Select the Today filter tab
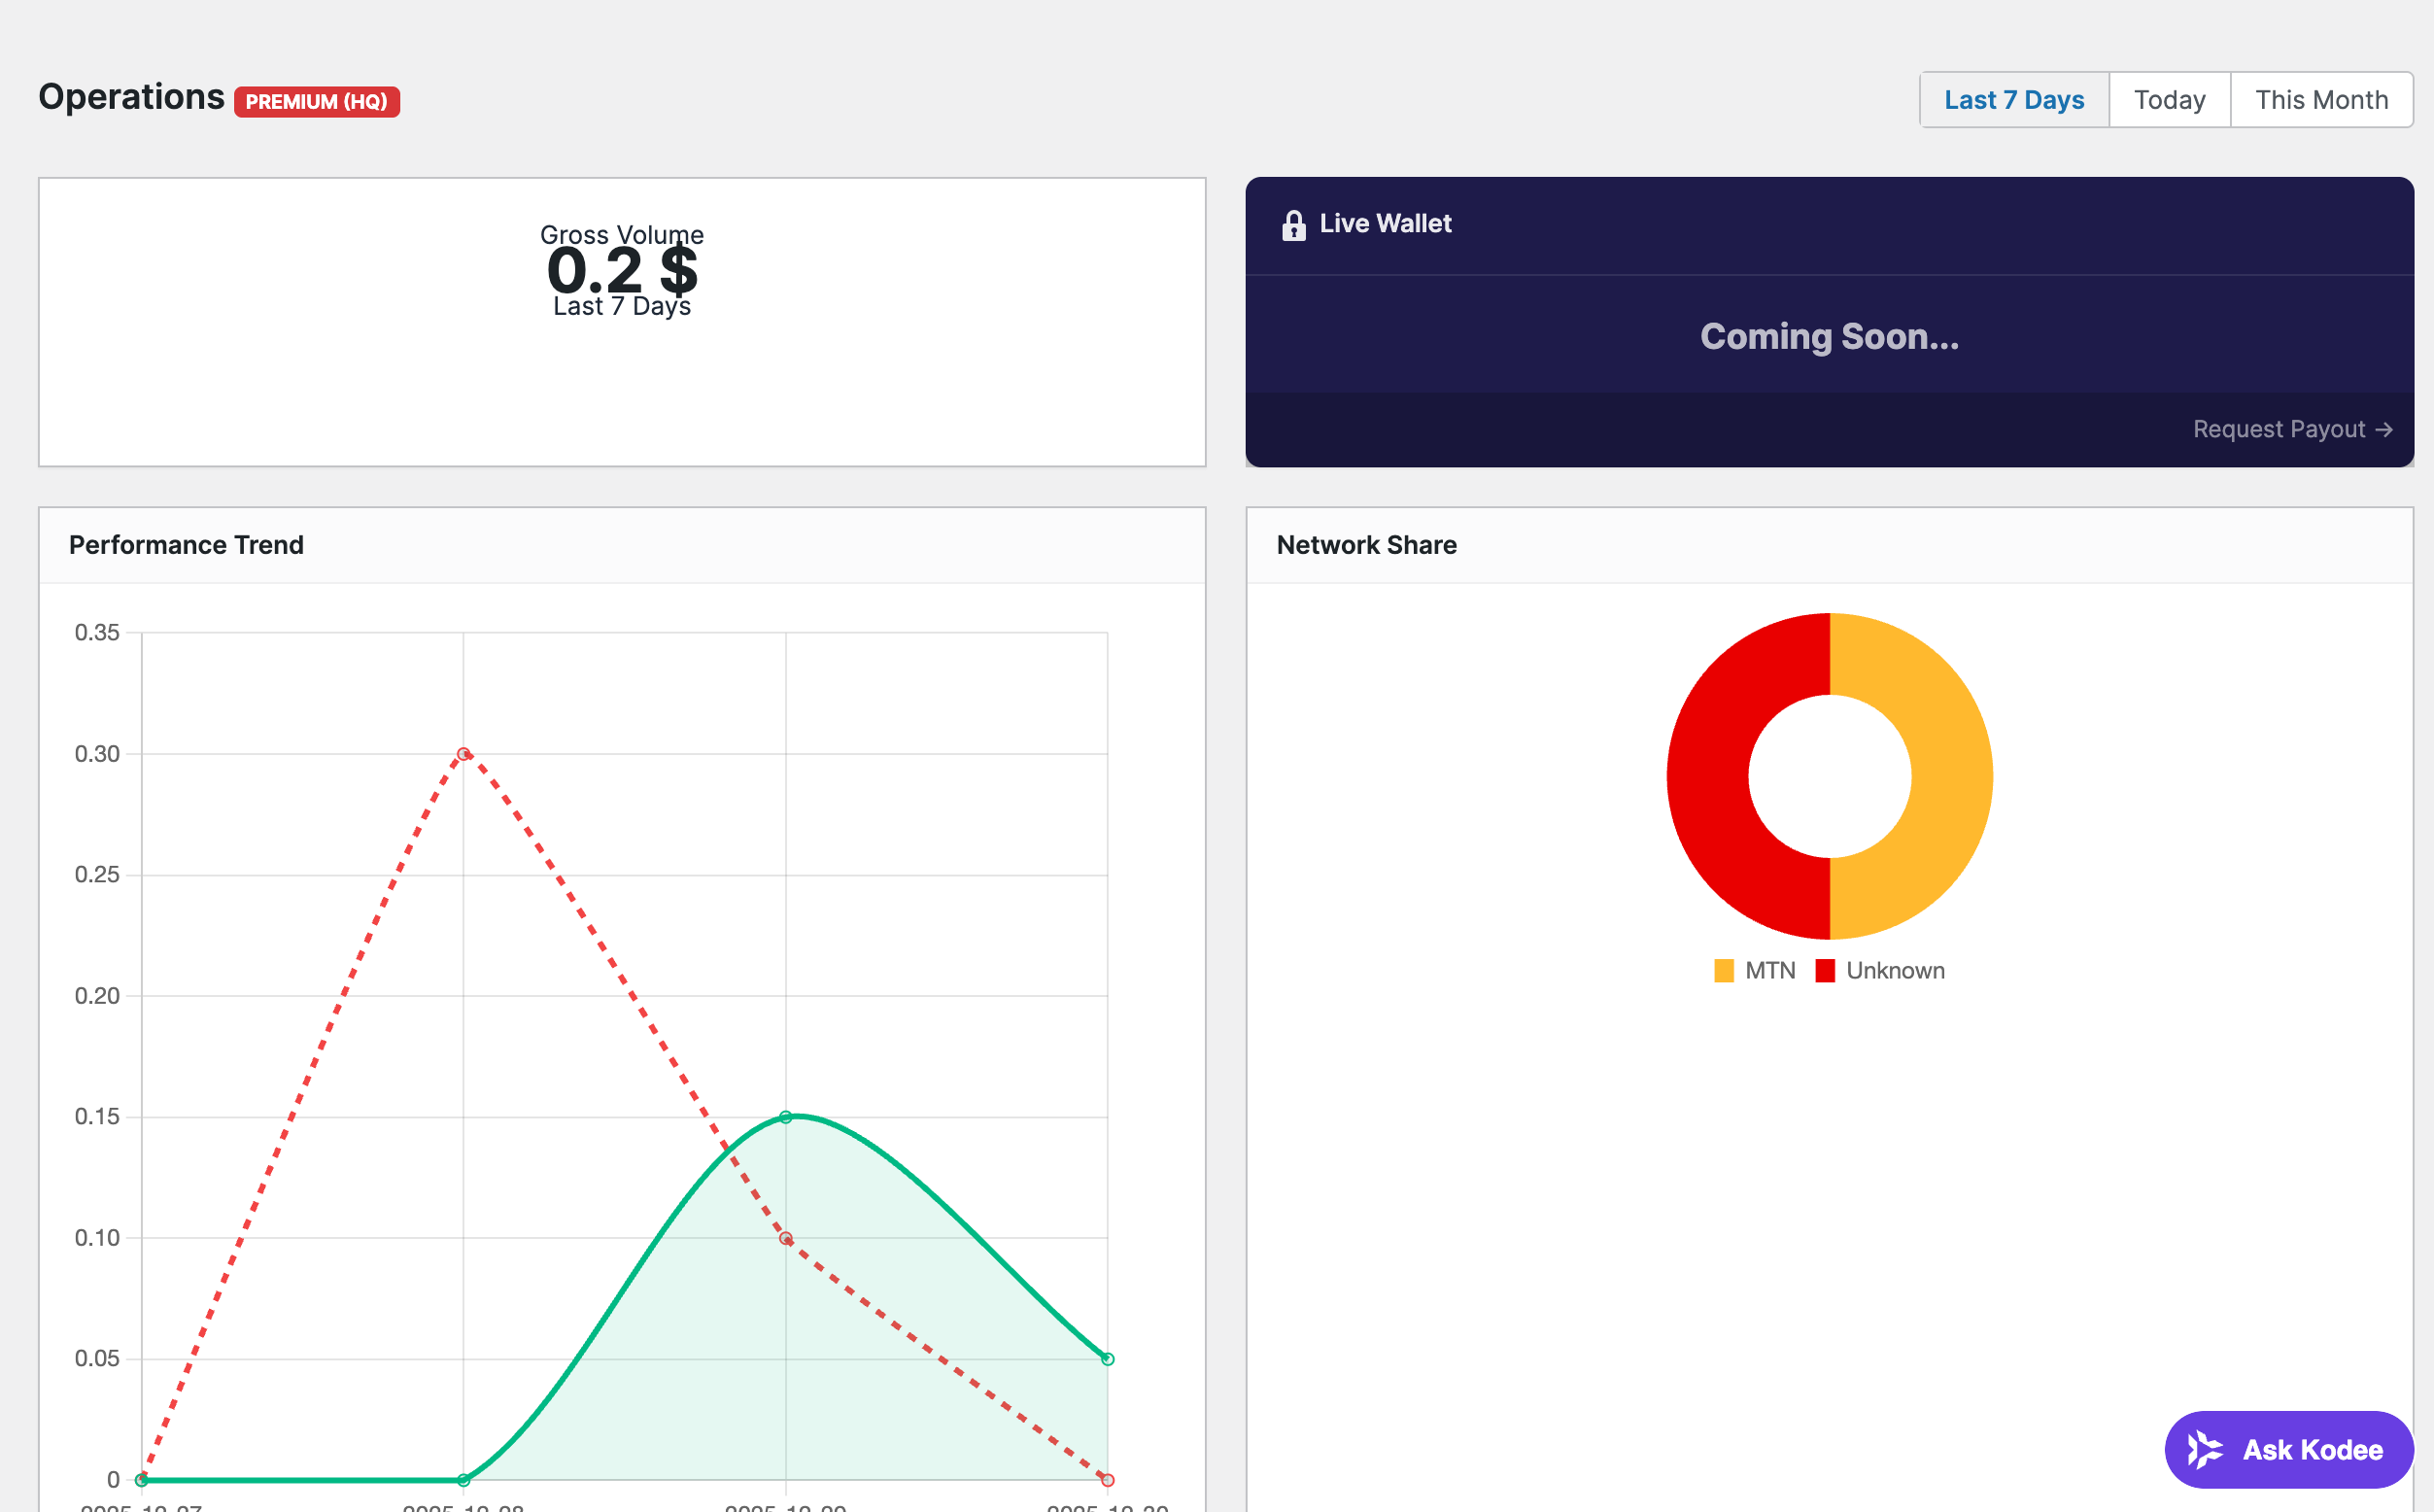The height and width of the screenshot is (1512, 2434). tap(2169, 100)
